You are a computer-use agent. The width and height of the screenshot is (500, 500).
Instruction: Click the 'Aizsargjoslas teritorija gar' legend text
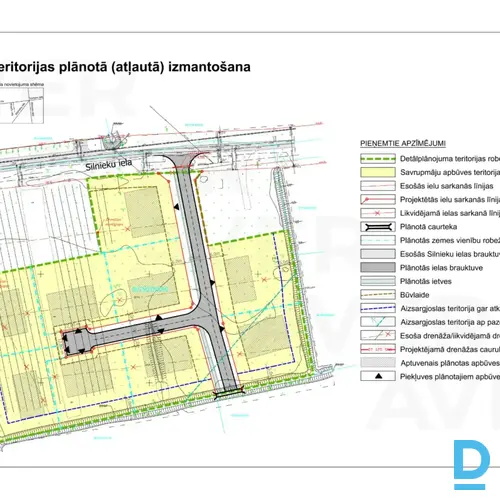[444, 309]
